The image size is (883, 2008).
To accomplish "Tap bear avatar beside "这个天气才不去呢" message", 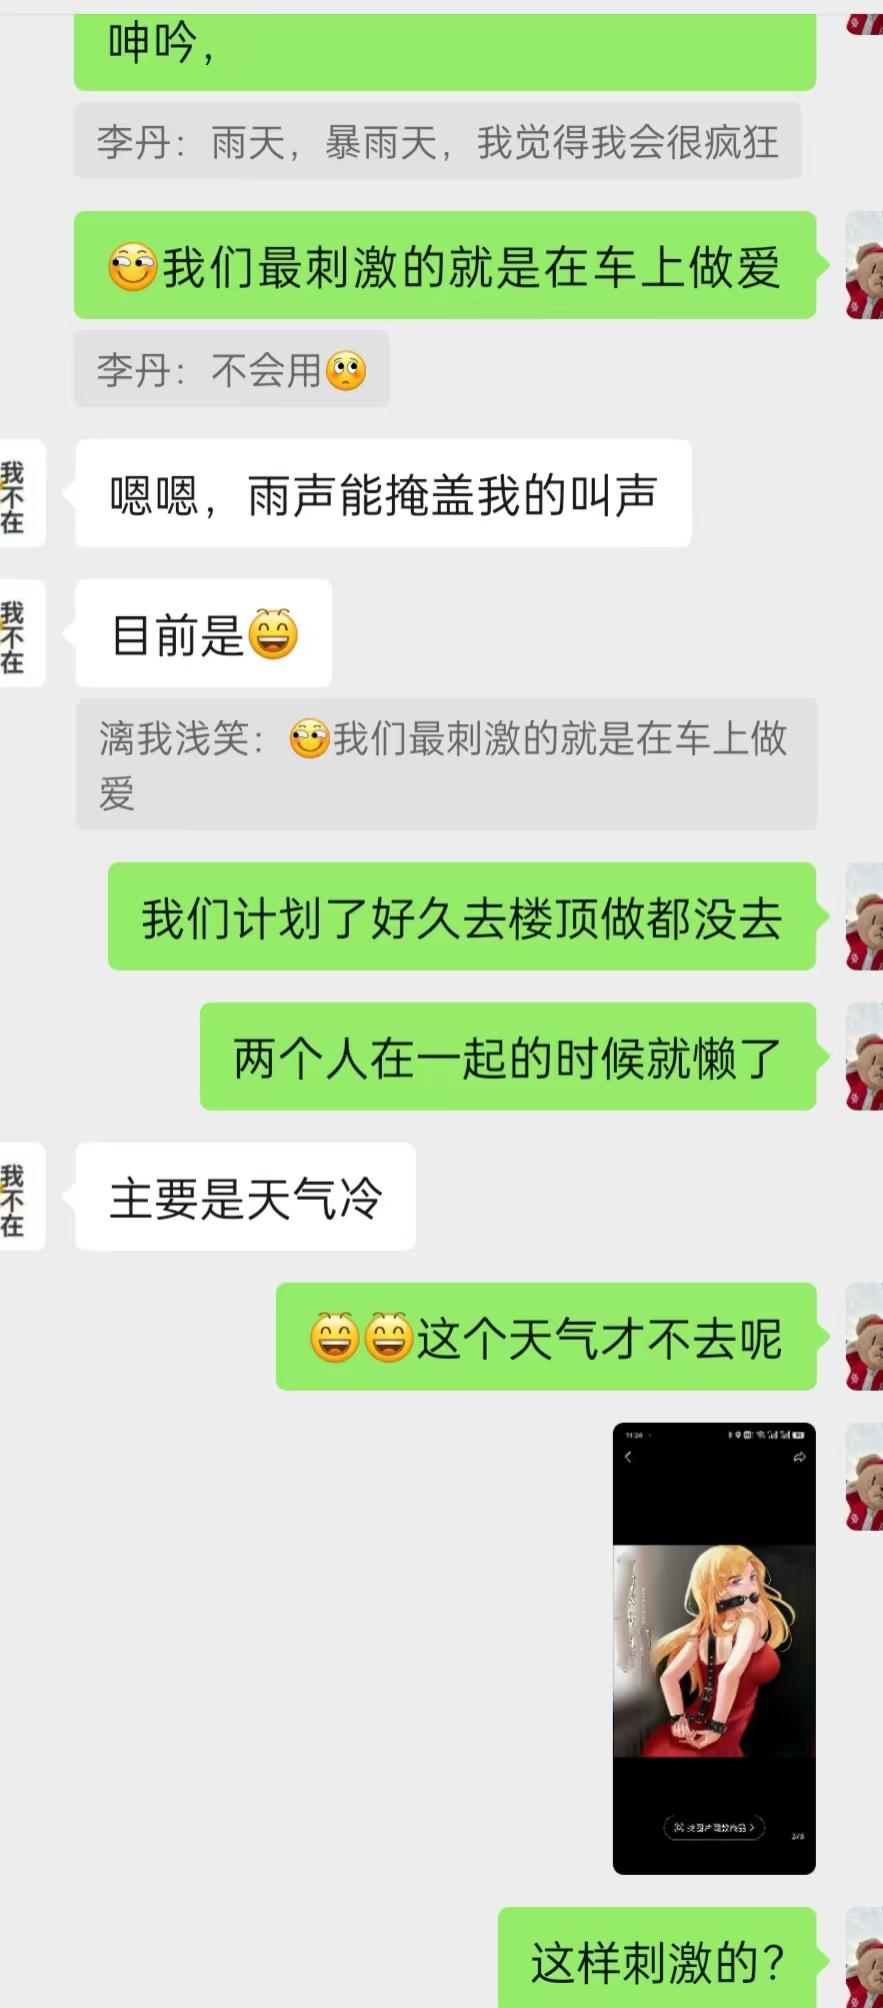I will click(865, 1337).
